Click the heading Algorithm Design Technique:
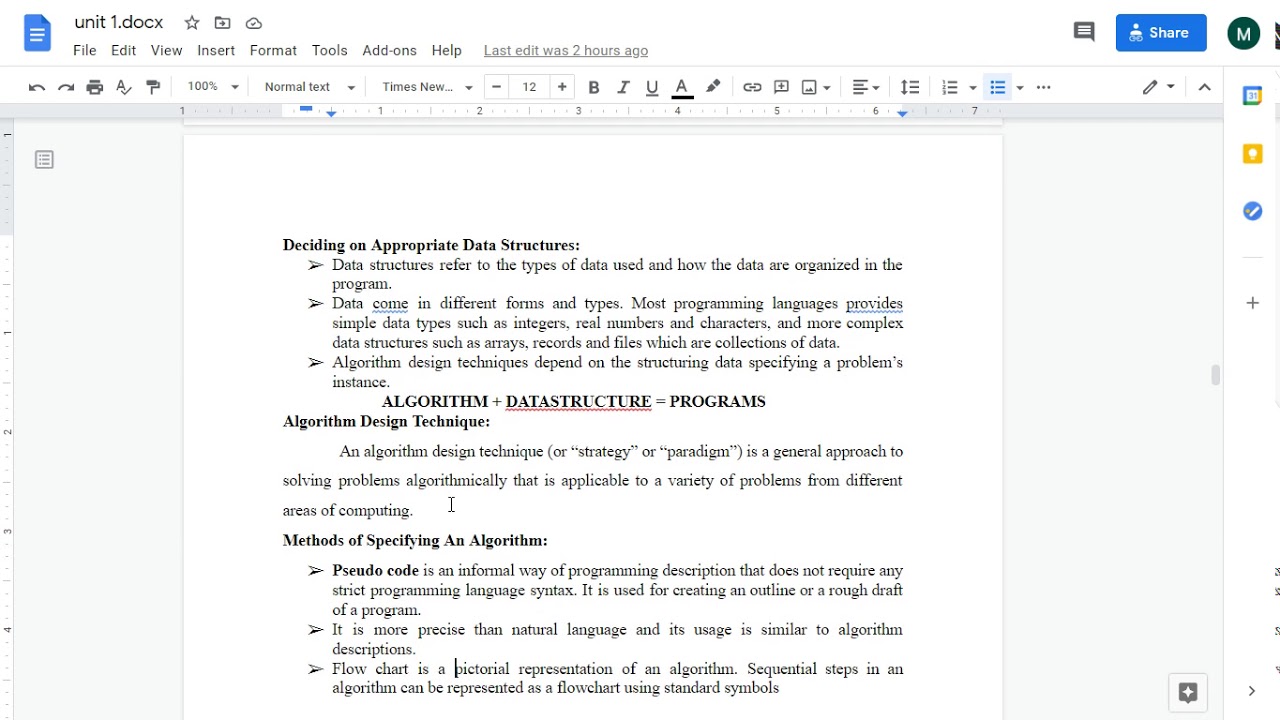This screenshot has width=1280, height=720. pyautogui.click(x=386, y=422)
